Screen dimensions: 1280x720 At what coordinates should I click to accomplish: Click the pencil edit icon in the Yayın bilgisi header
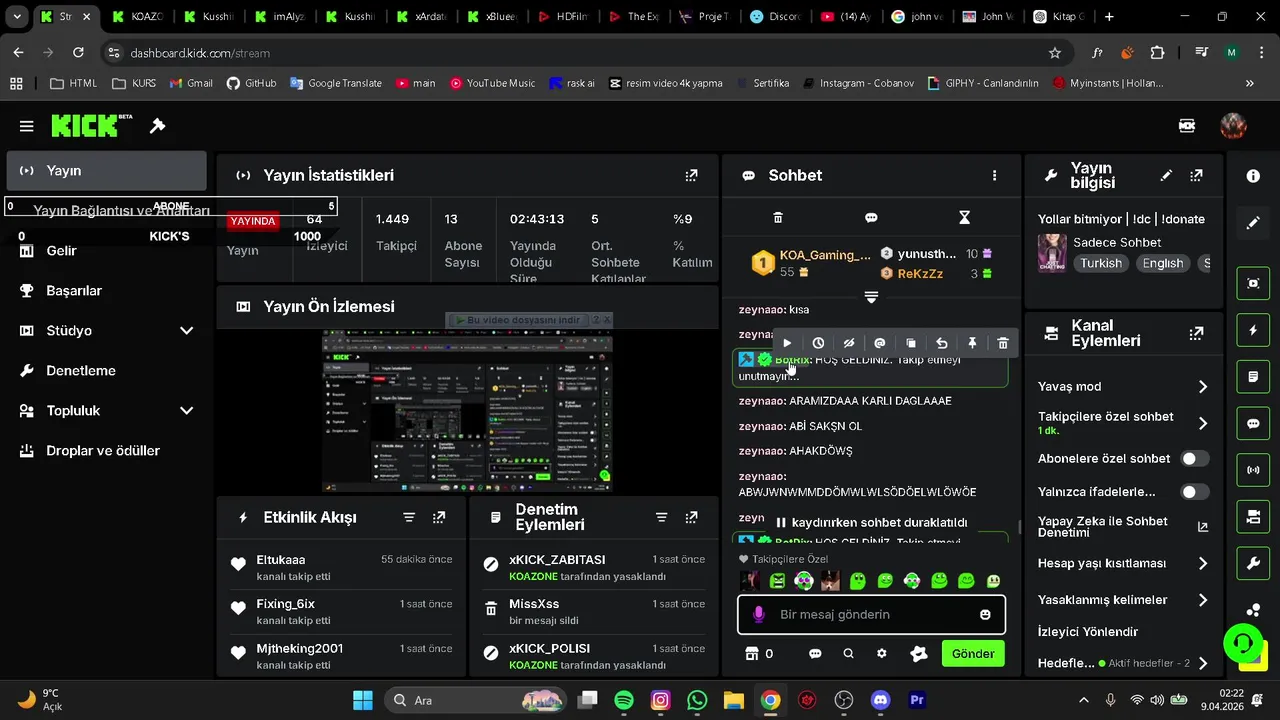pyautogui.click(x=1166, y=175)
